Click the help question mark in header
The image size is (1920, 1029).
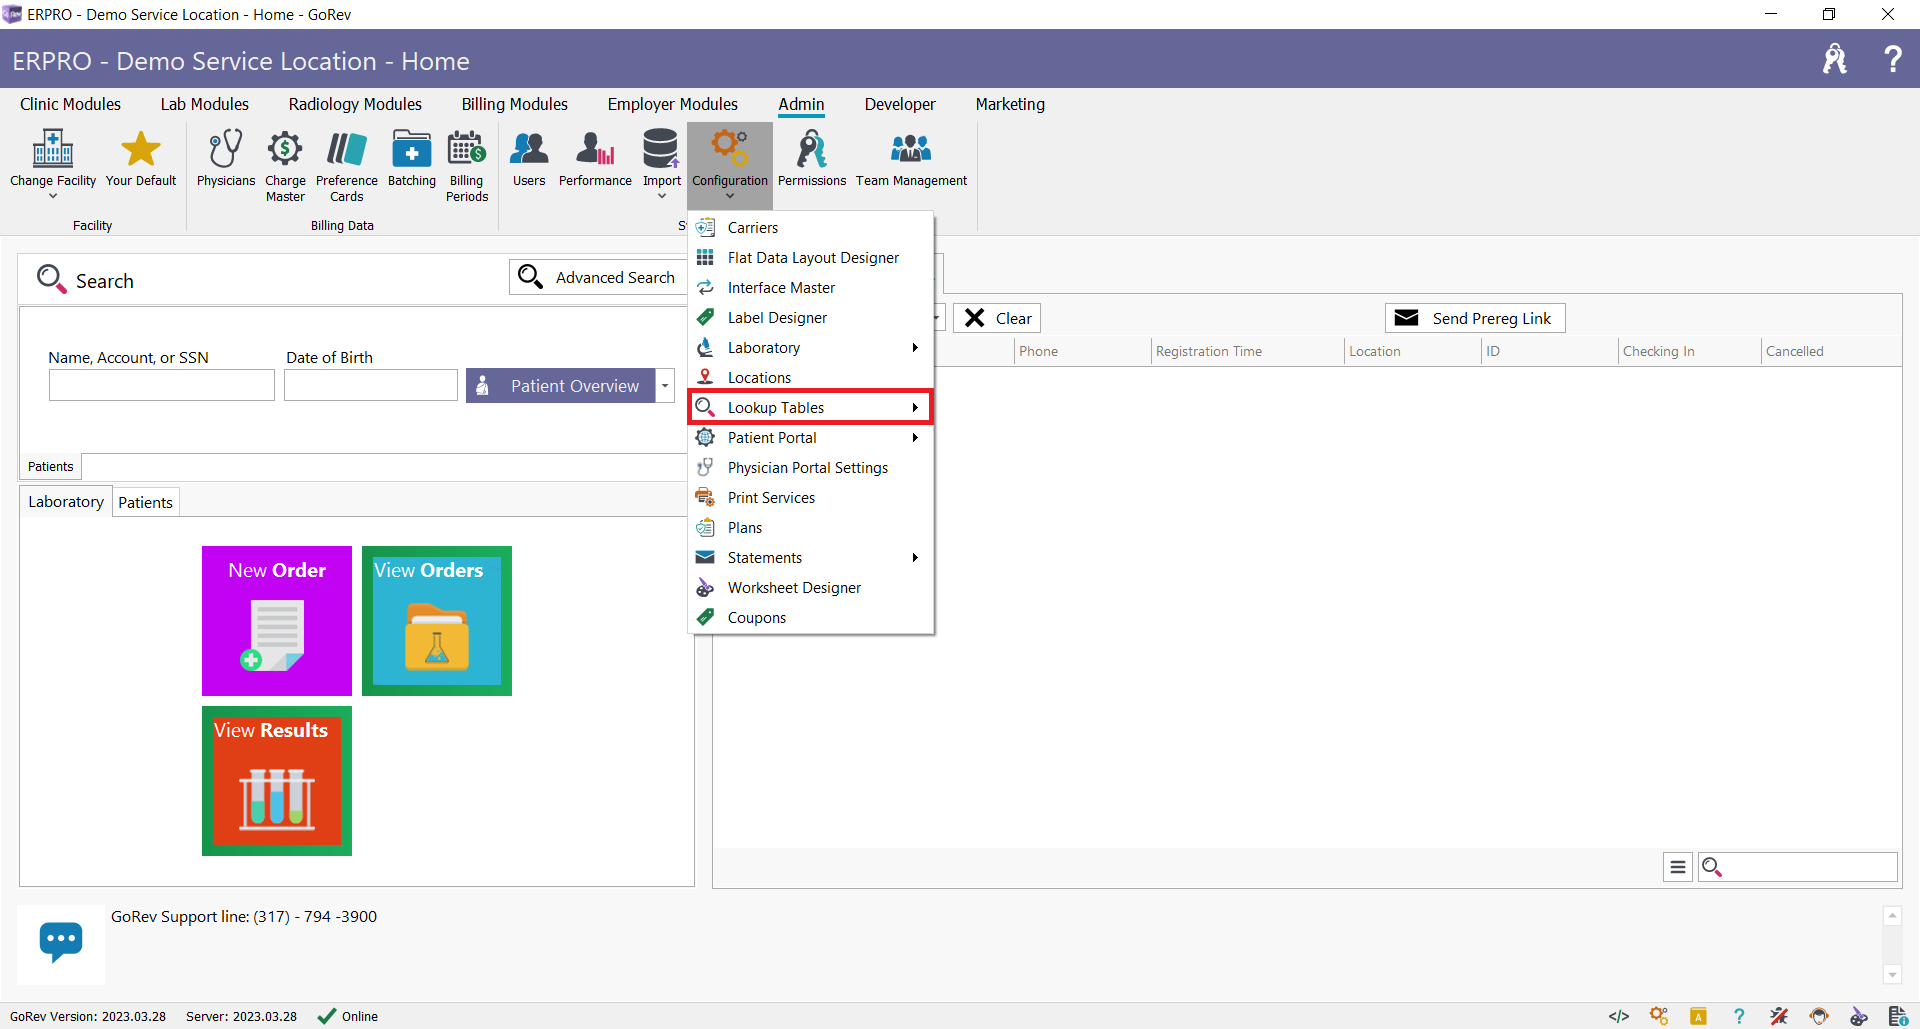coord(1893,59)
